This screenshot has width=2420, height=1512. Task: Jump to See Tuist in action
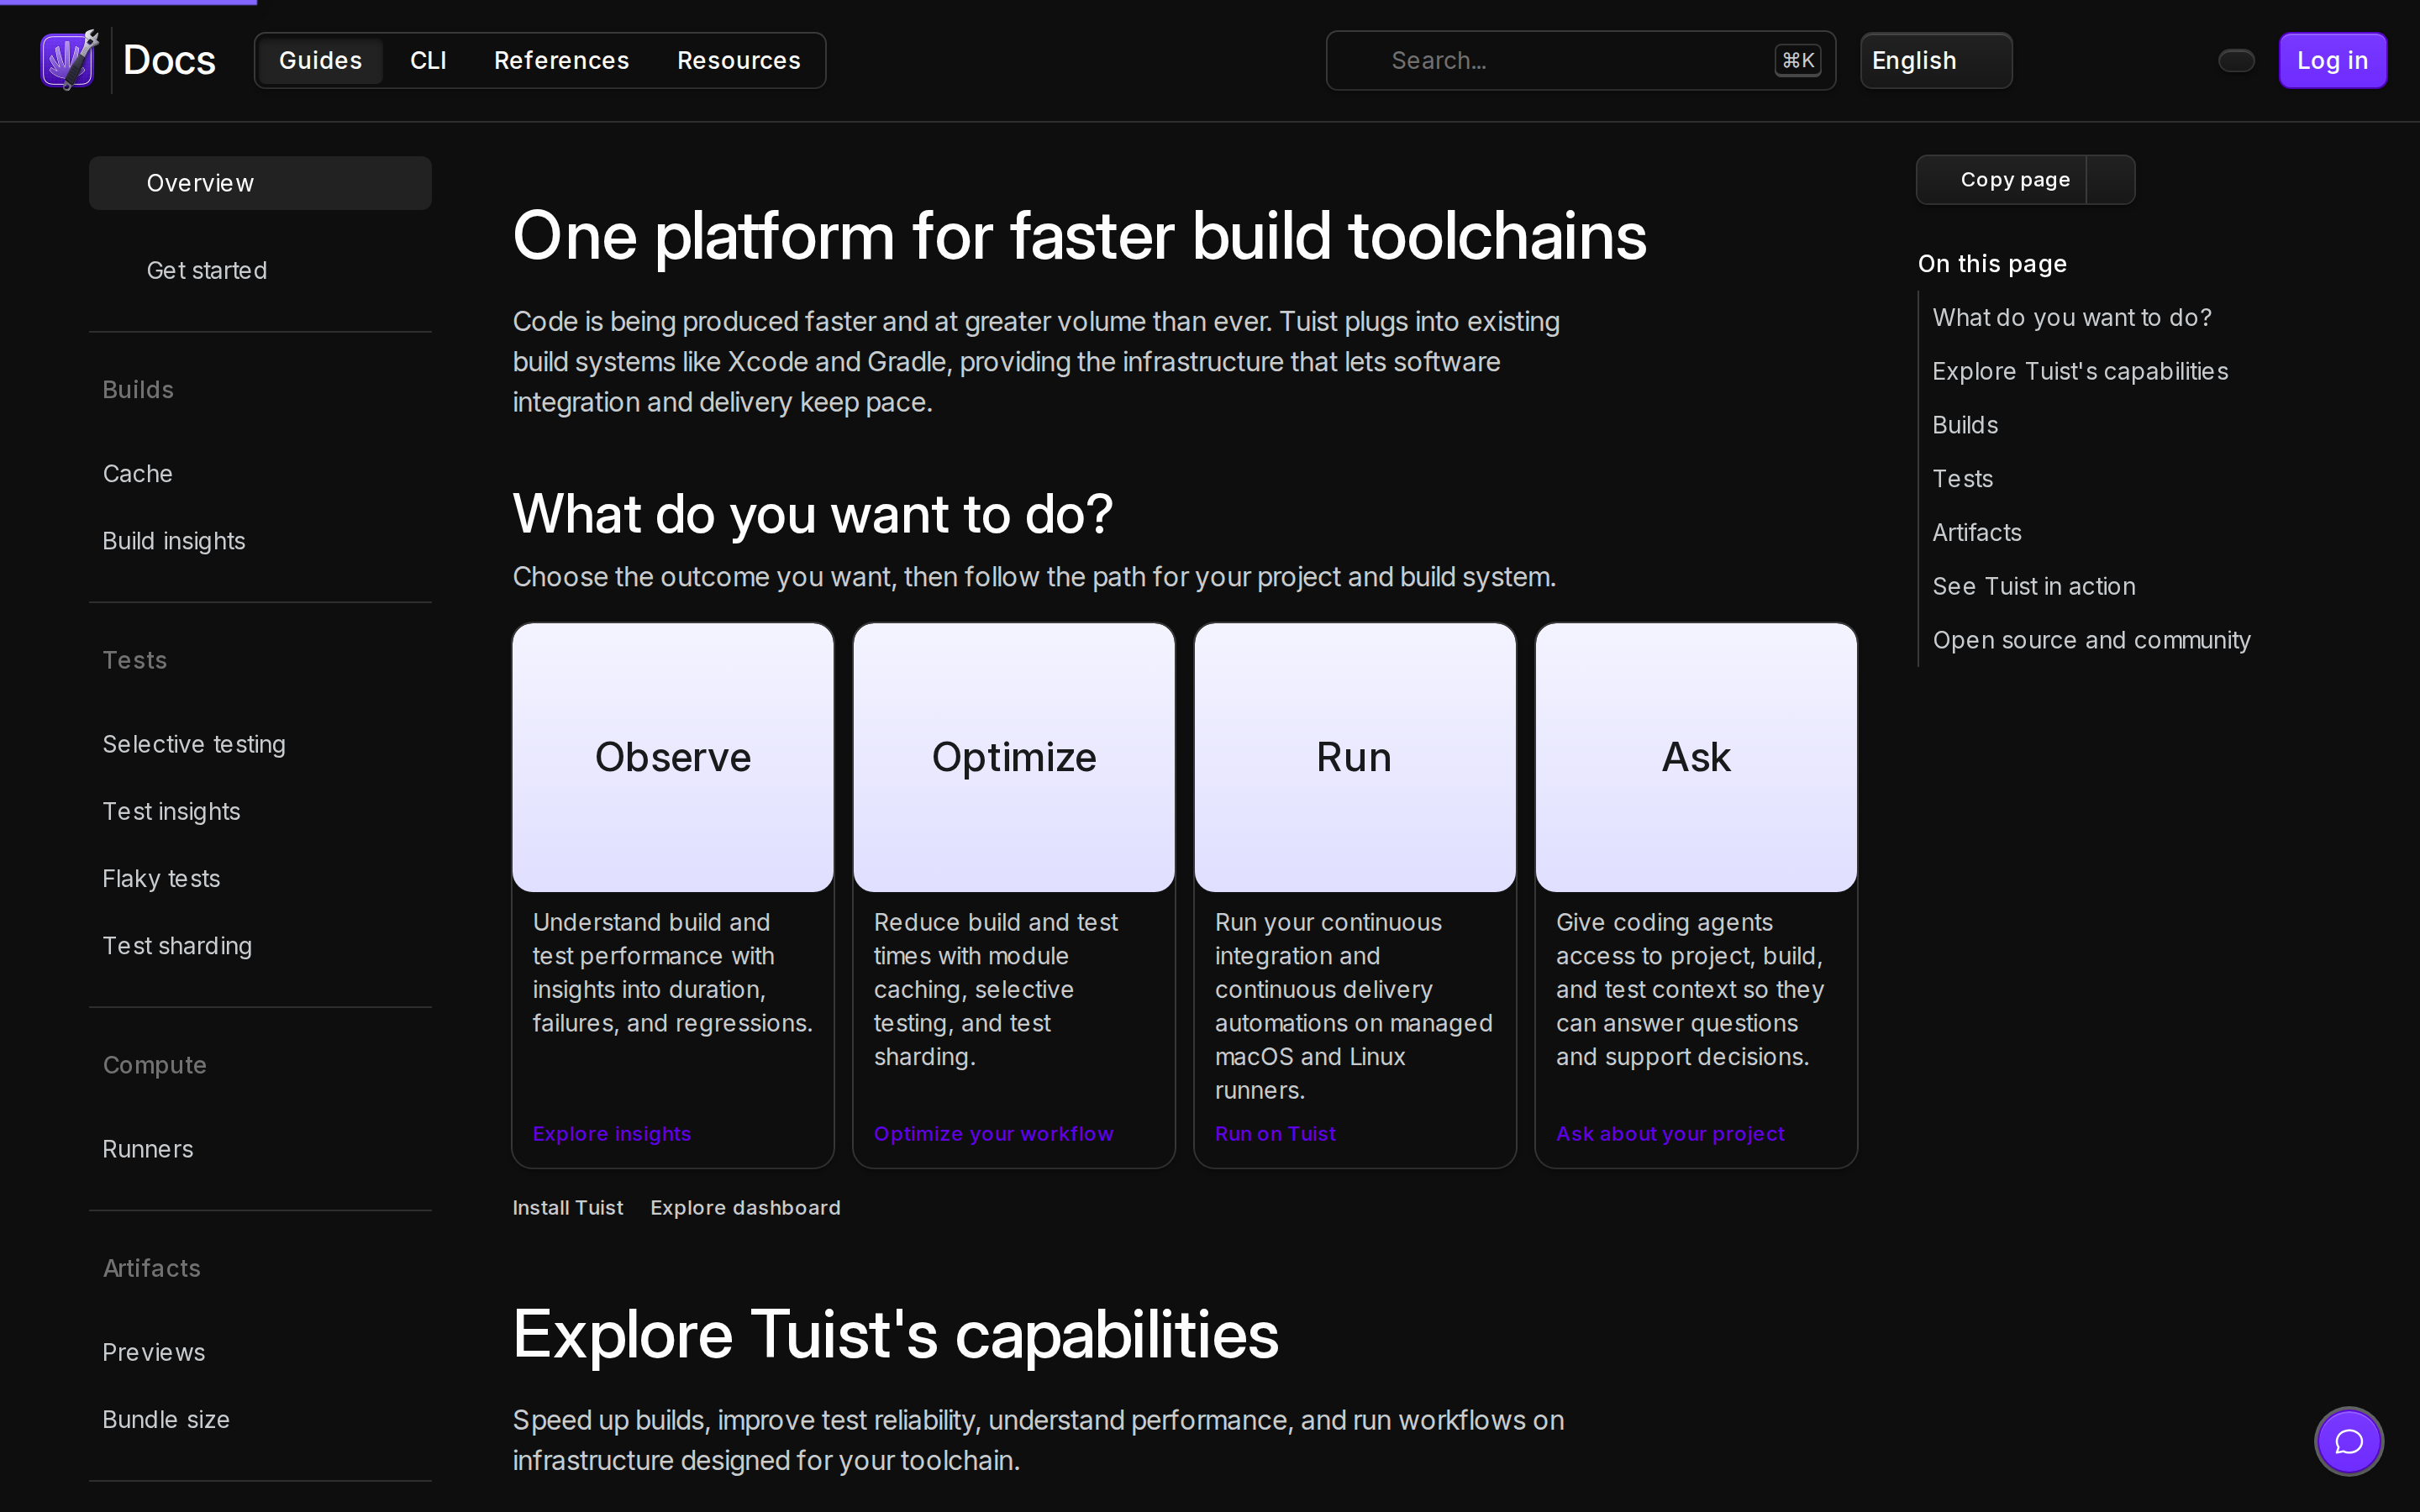[2034, 586]
